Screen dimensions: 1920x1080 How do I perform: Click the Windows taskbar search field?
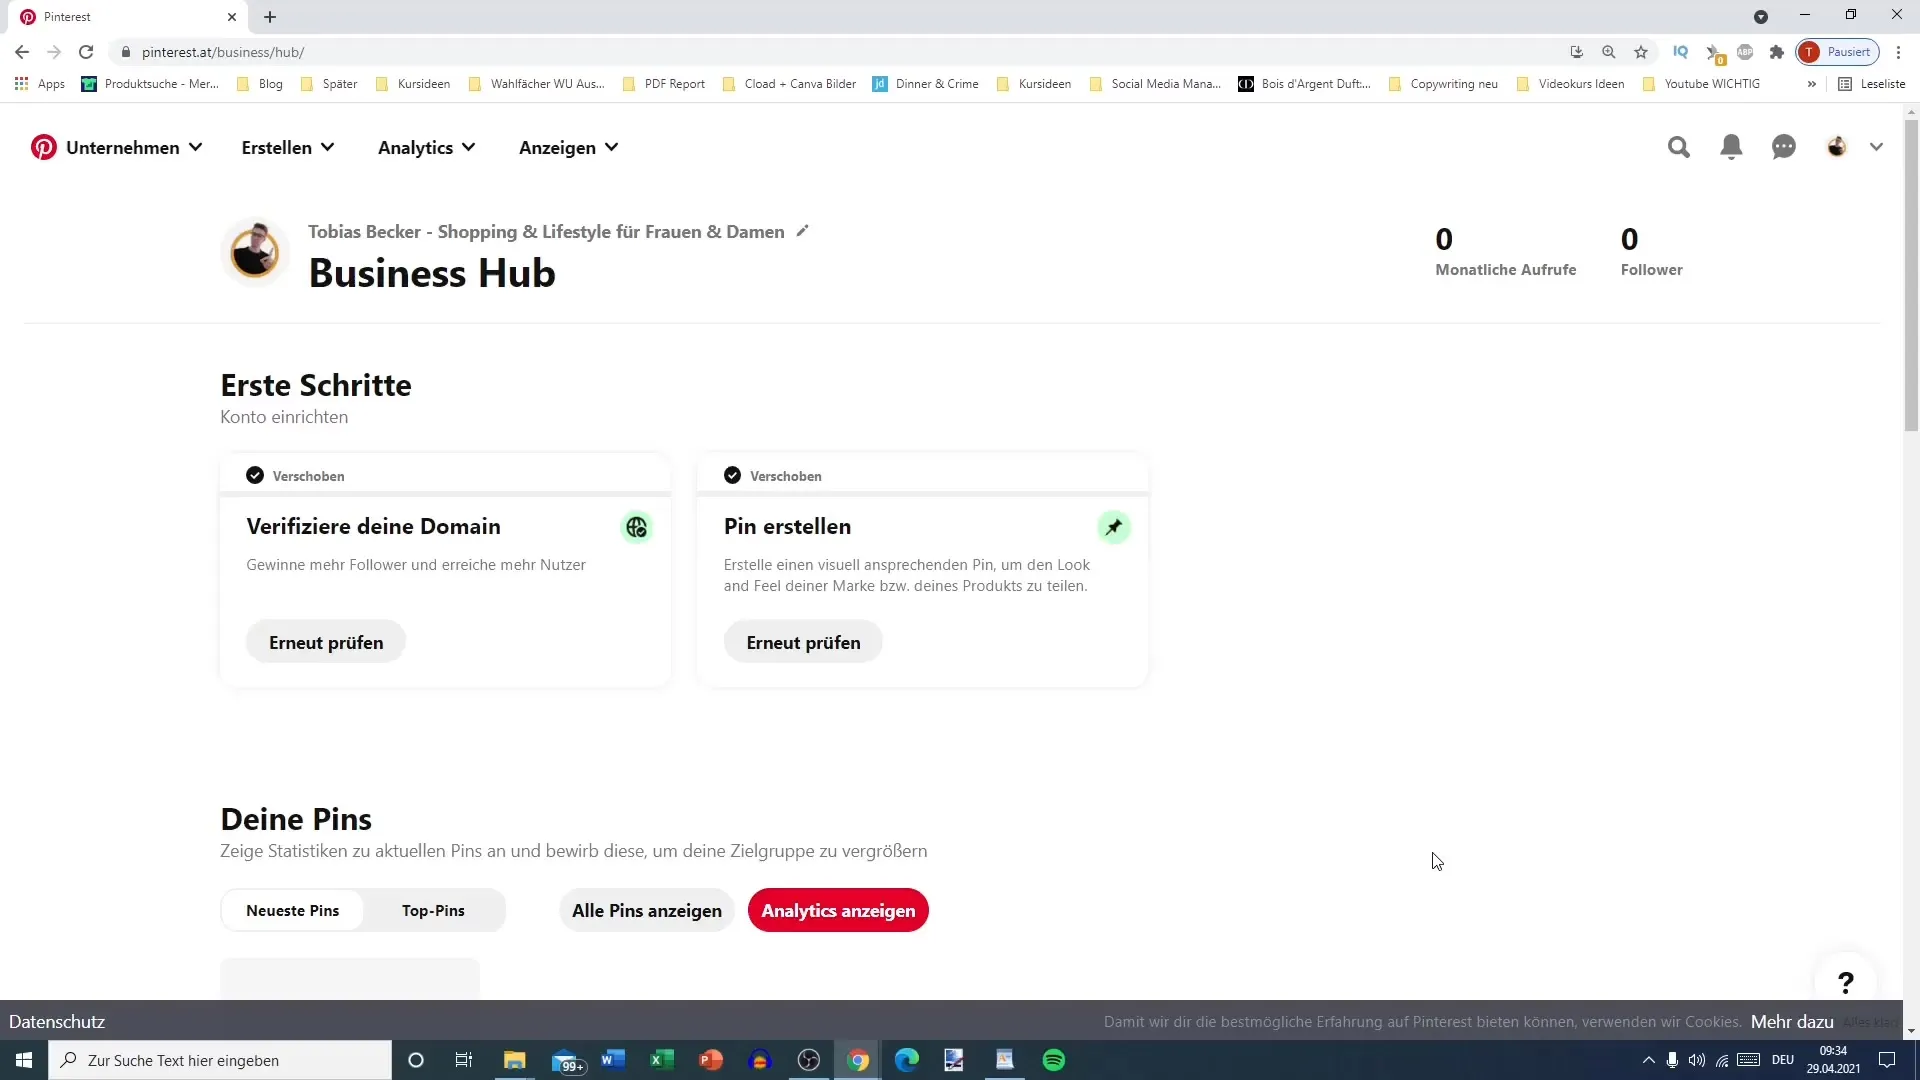pos(220,1060)
